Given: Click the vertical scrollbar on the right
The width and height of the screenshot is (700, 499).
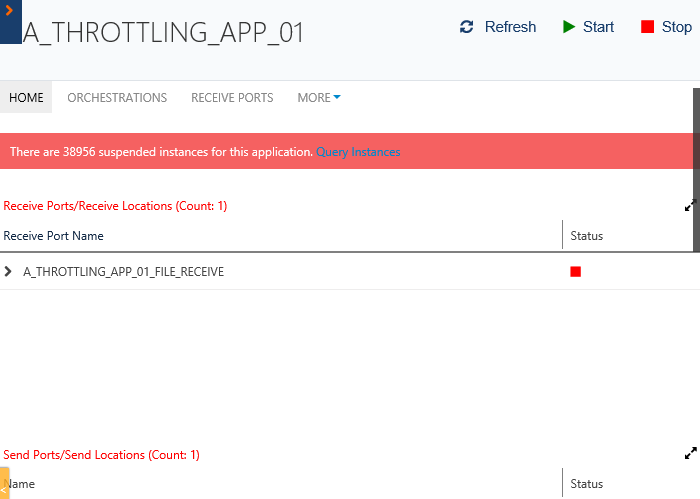Looking at the screenshot, I should pyautogui.click(x=696, y=170).
